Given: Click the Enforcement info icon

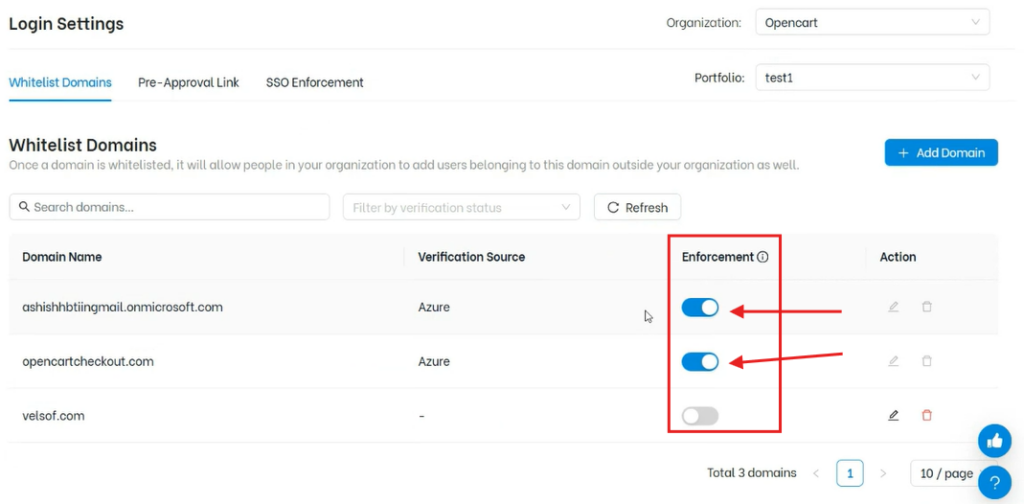Looking at the screenshot, I should (x=763, y=257).
